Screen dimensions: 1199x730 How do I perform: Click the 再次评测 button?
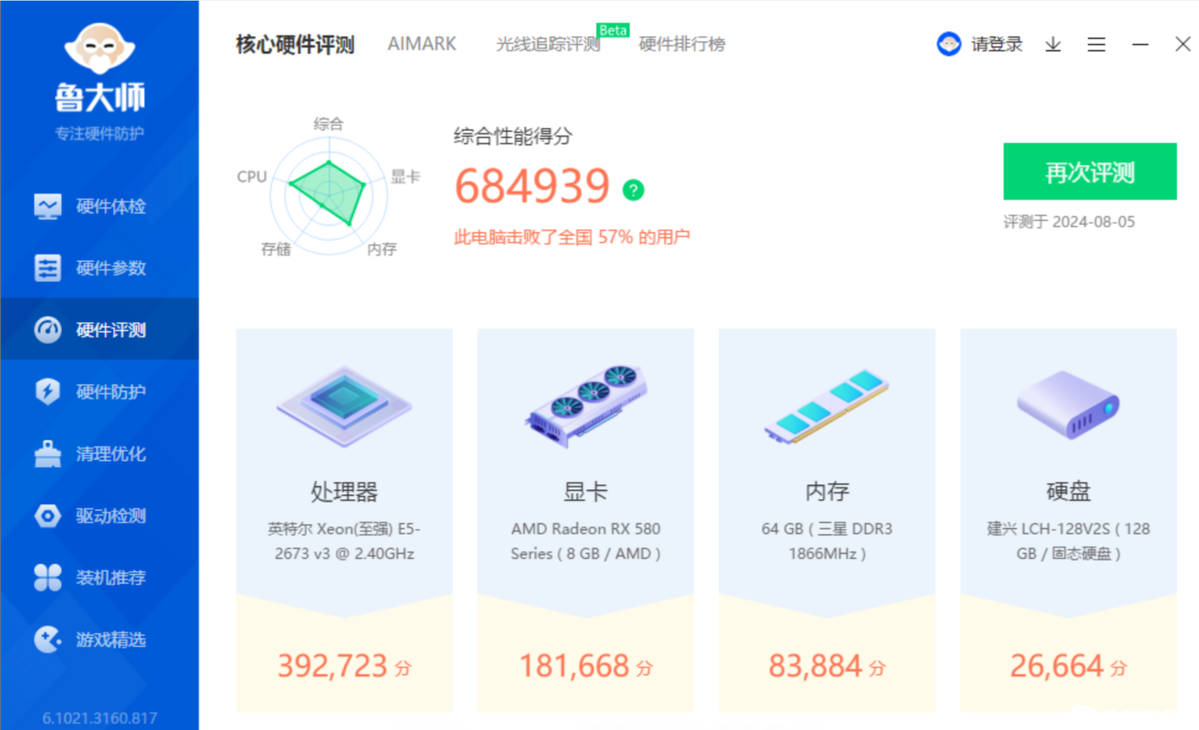click(1090, 171)
